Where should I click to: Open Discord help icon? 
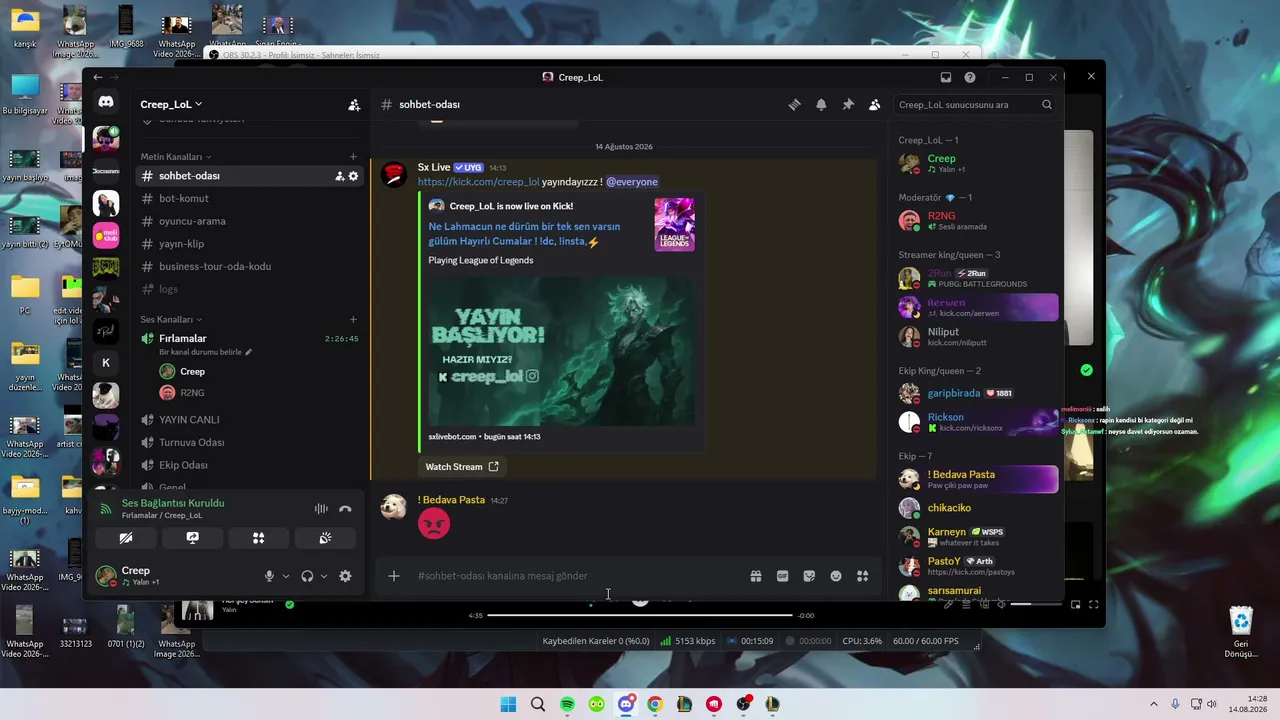970,77
